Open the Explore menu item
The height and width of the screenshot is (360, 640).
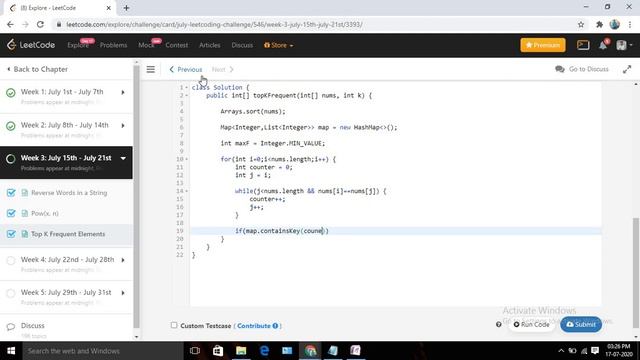tap(78, 45)
